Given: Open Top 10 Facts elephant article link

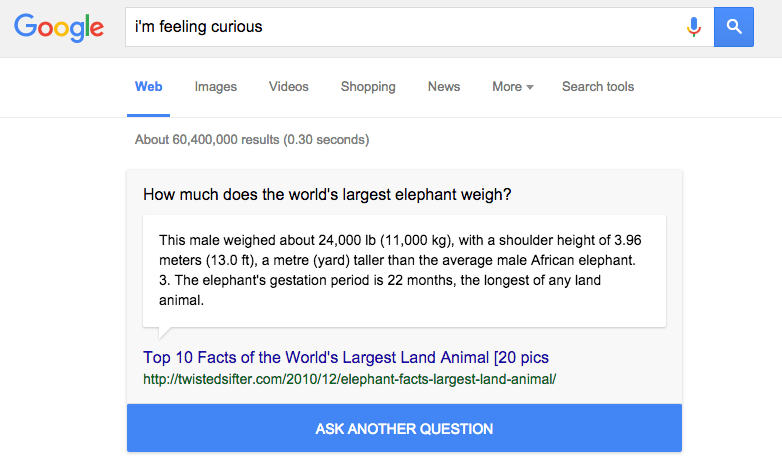Looking at the screenshot, I should [346, 357].
